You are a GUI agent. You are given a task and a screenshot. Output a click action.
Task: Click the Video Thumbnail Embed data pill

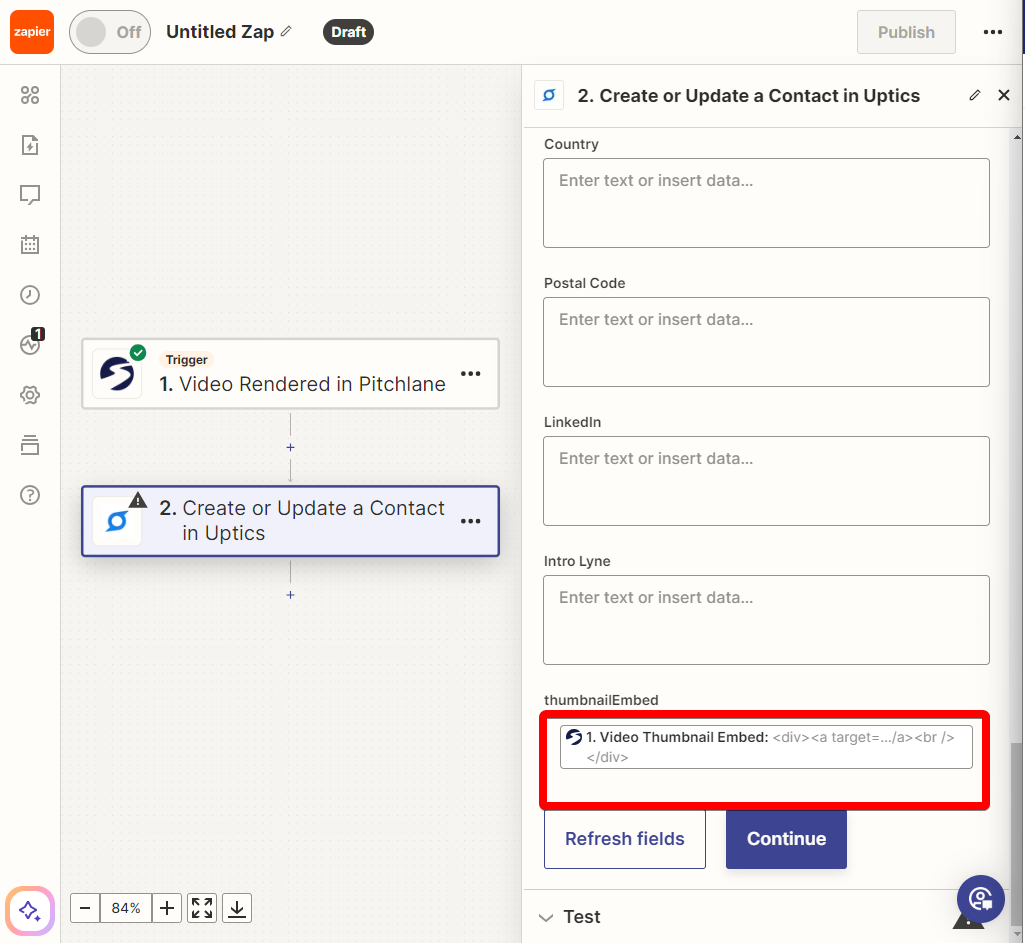(x=766, y=747)
